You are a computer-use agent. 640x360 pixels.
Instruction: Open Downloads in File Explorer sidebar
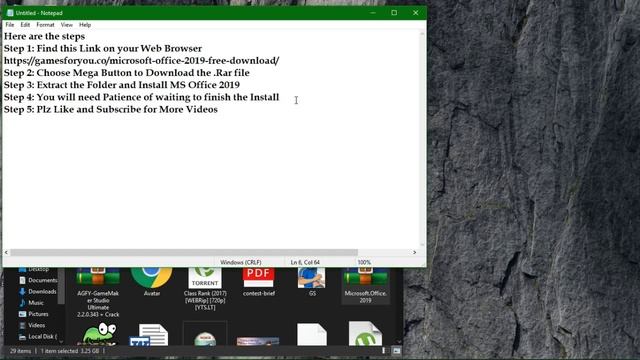coord(38,291)
